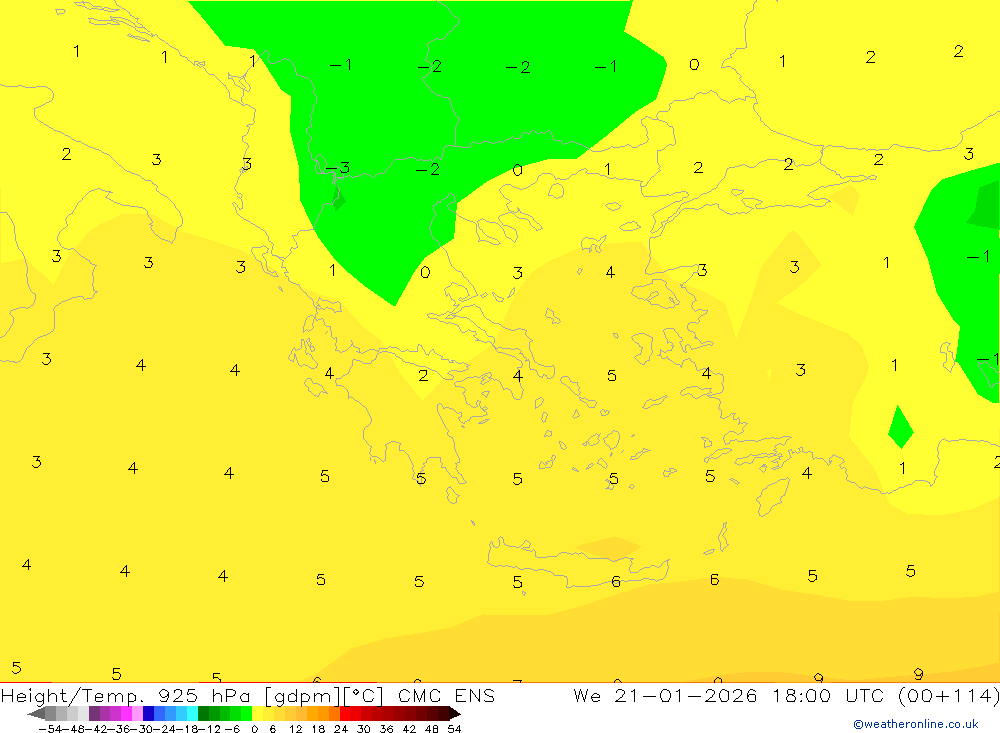
Task: Click the 42 label on the color scale
Action: pos(409,729)
